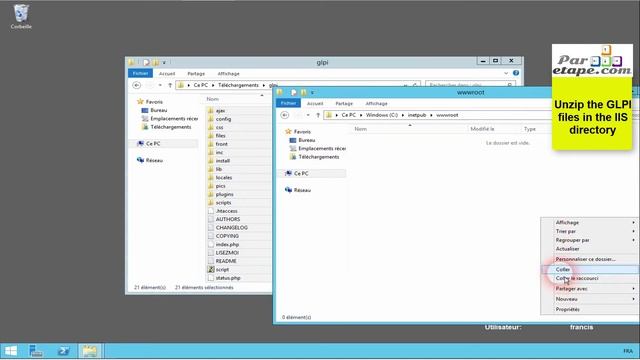Expand the Nouveau submenu
Viewport: 640px width, 360px height.
(x=590, y=299)
